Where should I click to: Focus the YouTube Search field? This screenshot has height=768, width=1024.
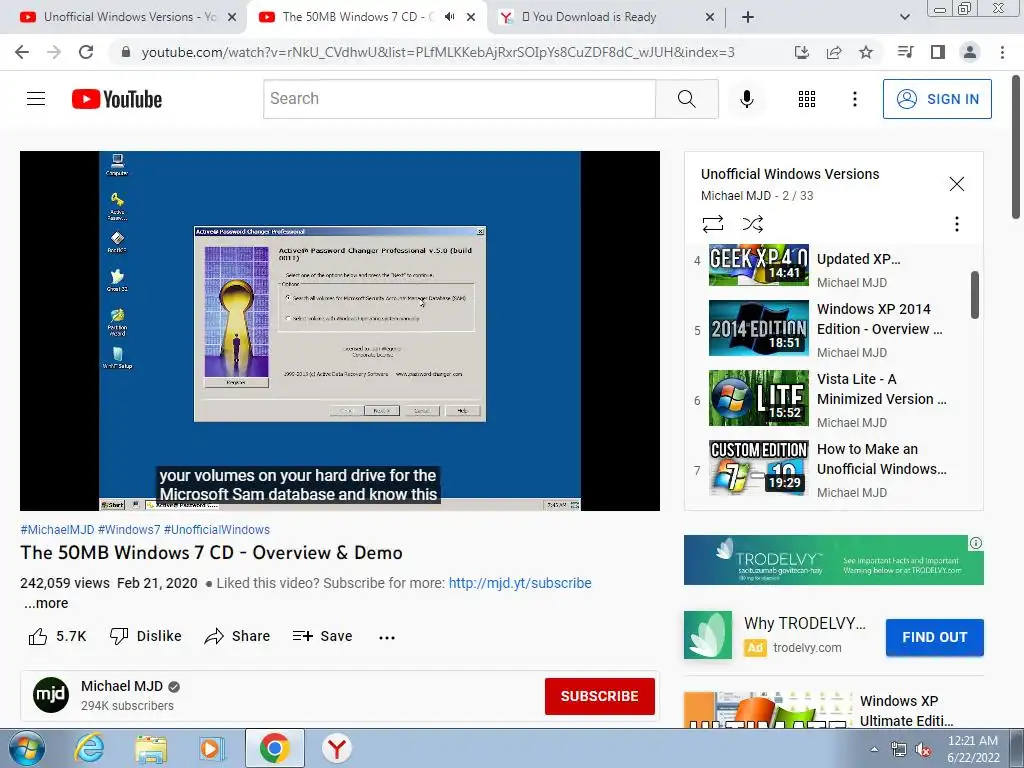point(459,99)
